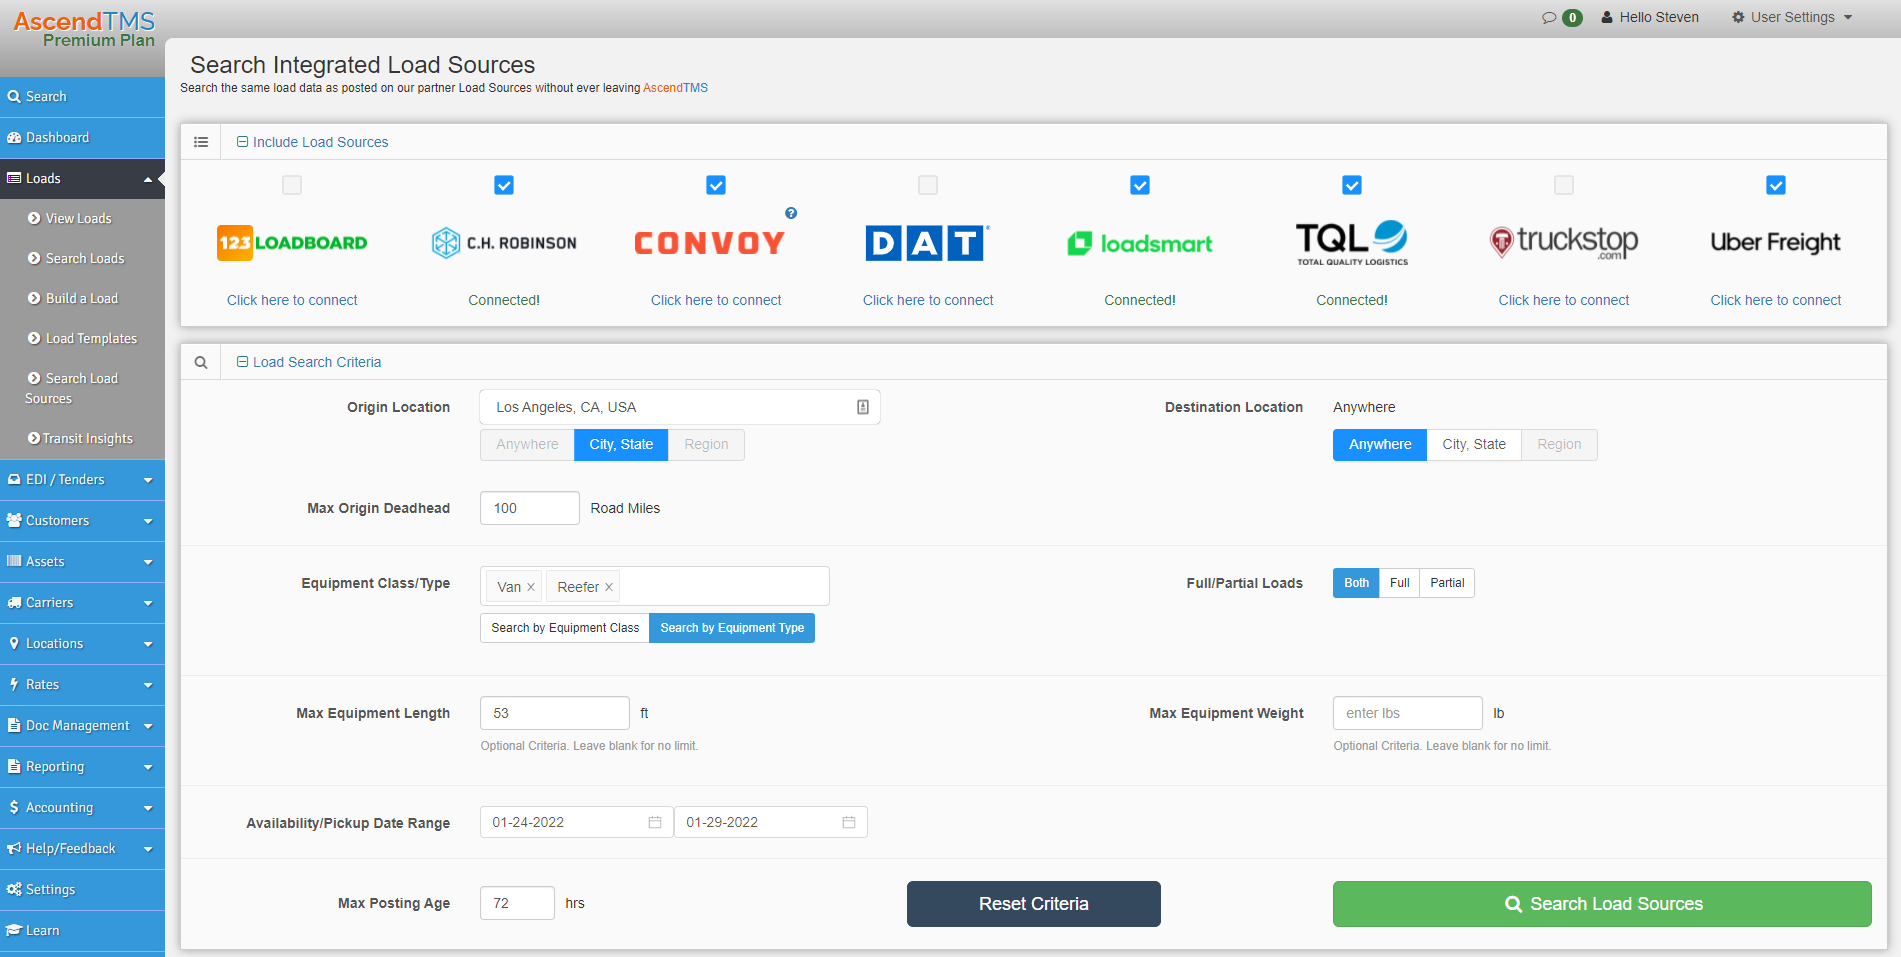Enable the DAT source checkbox

pyautogui.click(x=928, y=185)
